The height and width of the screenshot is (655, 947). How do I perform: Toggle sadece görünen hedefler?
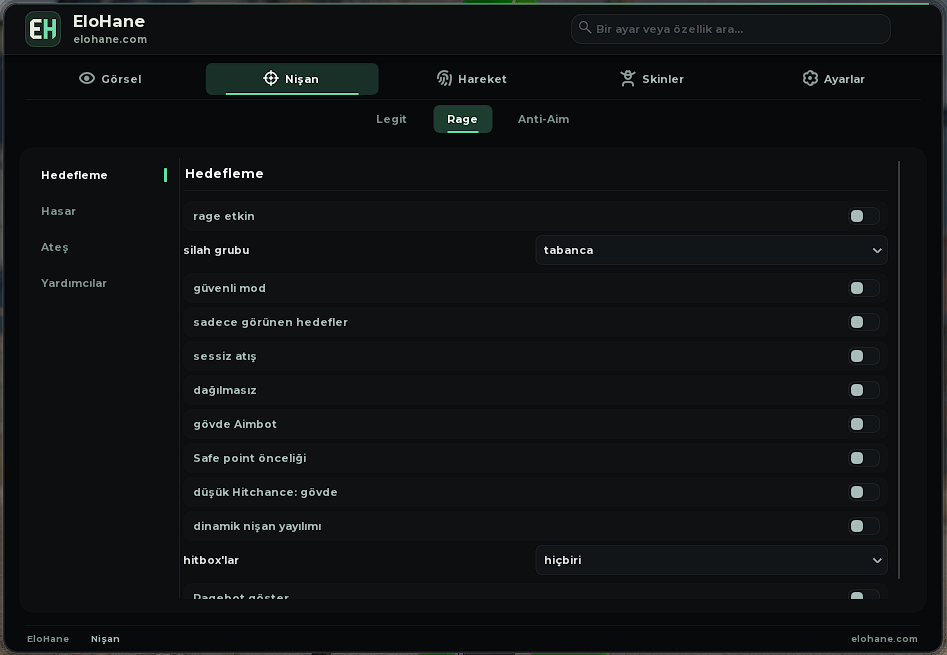click(x=864, y=322)
